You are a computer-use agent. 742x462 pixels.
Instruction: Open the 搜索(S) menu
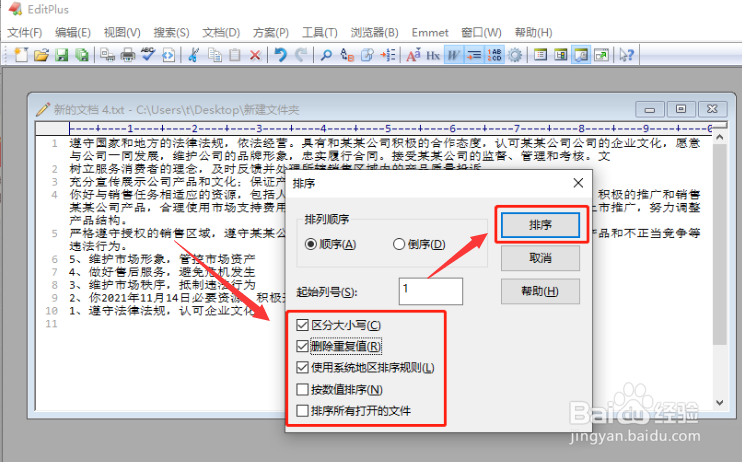point(171,33)
